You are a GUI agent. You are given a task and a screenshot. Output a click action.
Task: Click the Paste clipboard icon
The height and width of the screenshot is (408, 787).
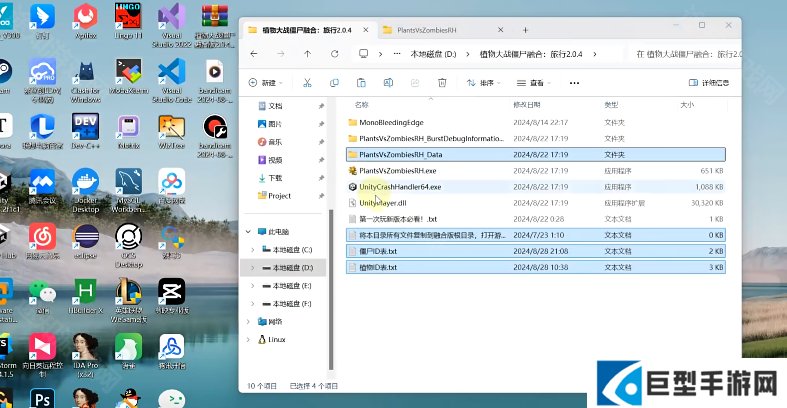[x=360, y=83]
